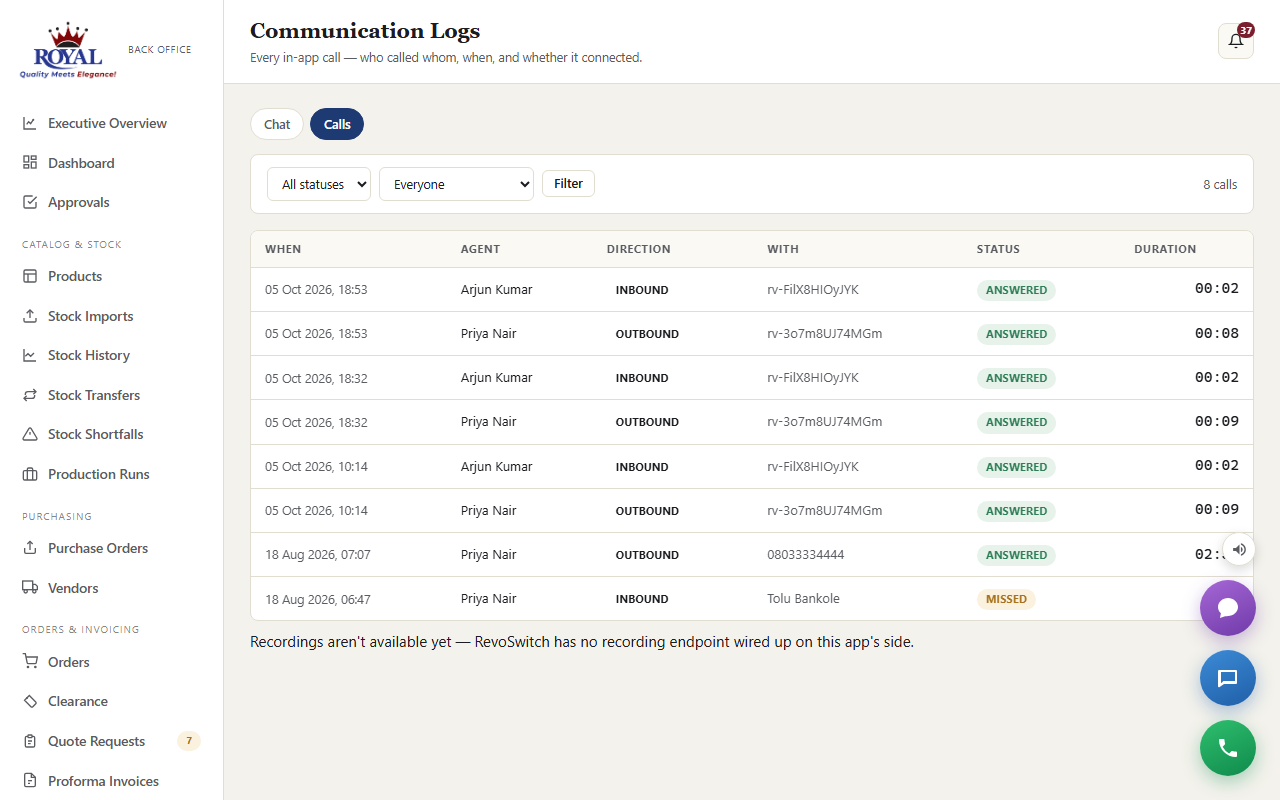This screenshot has height=800, width=1280.
Task: Click the Production Runs briefcase icon
Action: (x=30, y=474)
